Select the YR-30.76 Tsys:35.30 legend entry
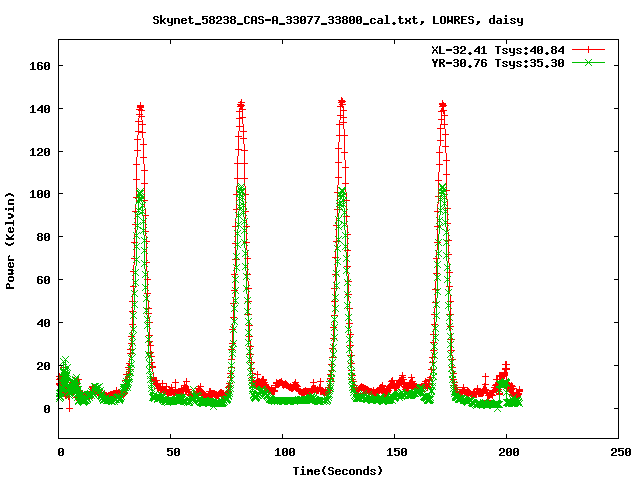The width and height of the screenshot is (640, 480). [498, 63]
